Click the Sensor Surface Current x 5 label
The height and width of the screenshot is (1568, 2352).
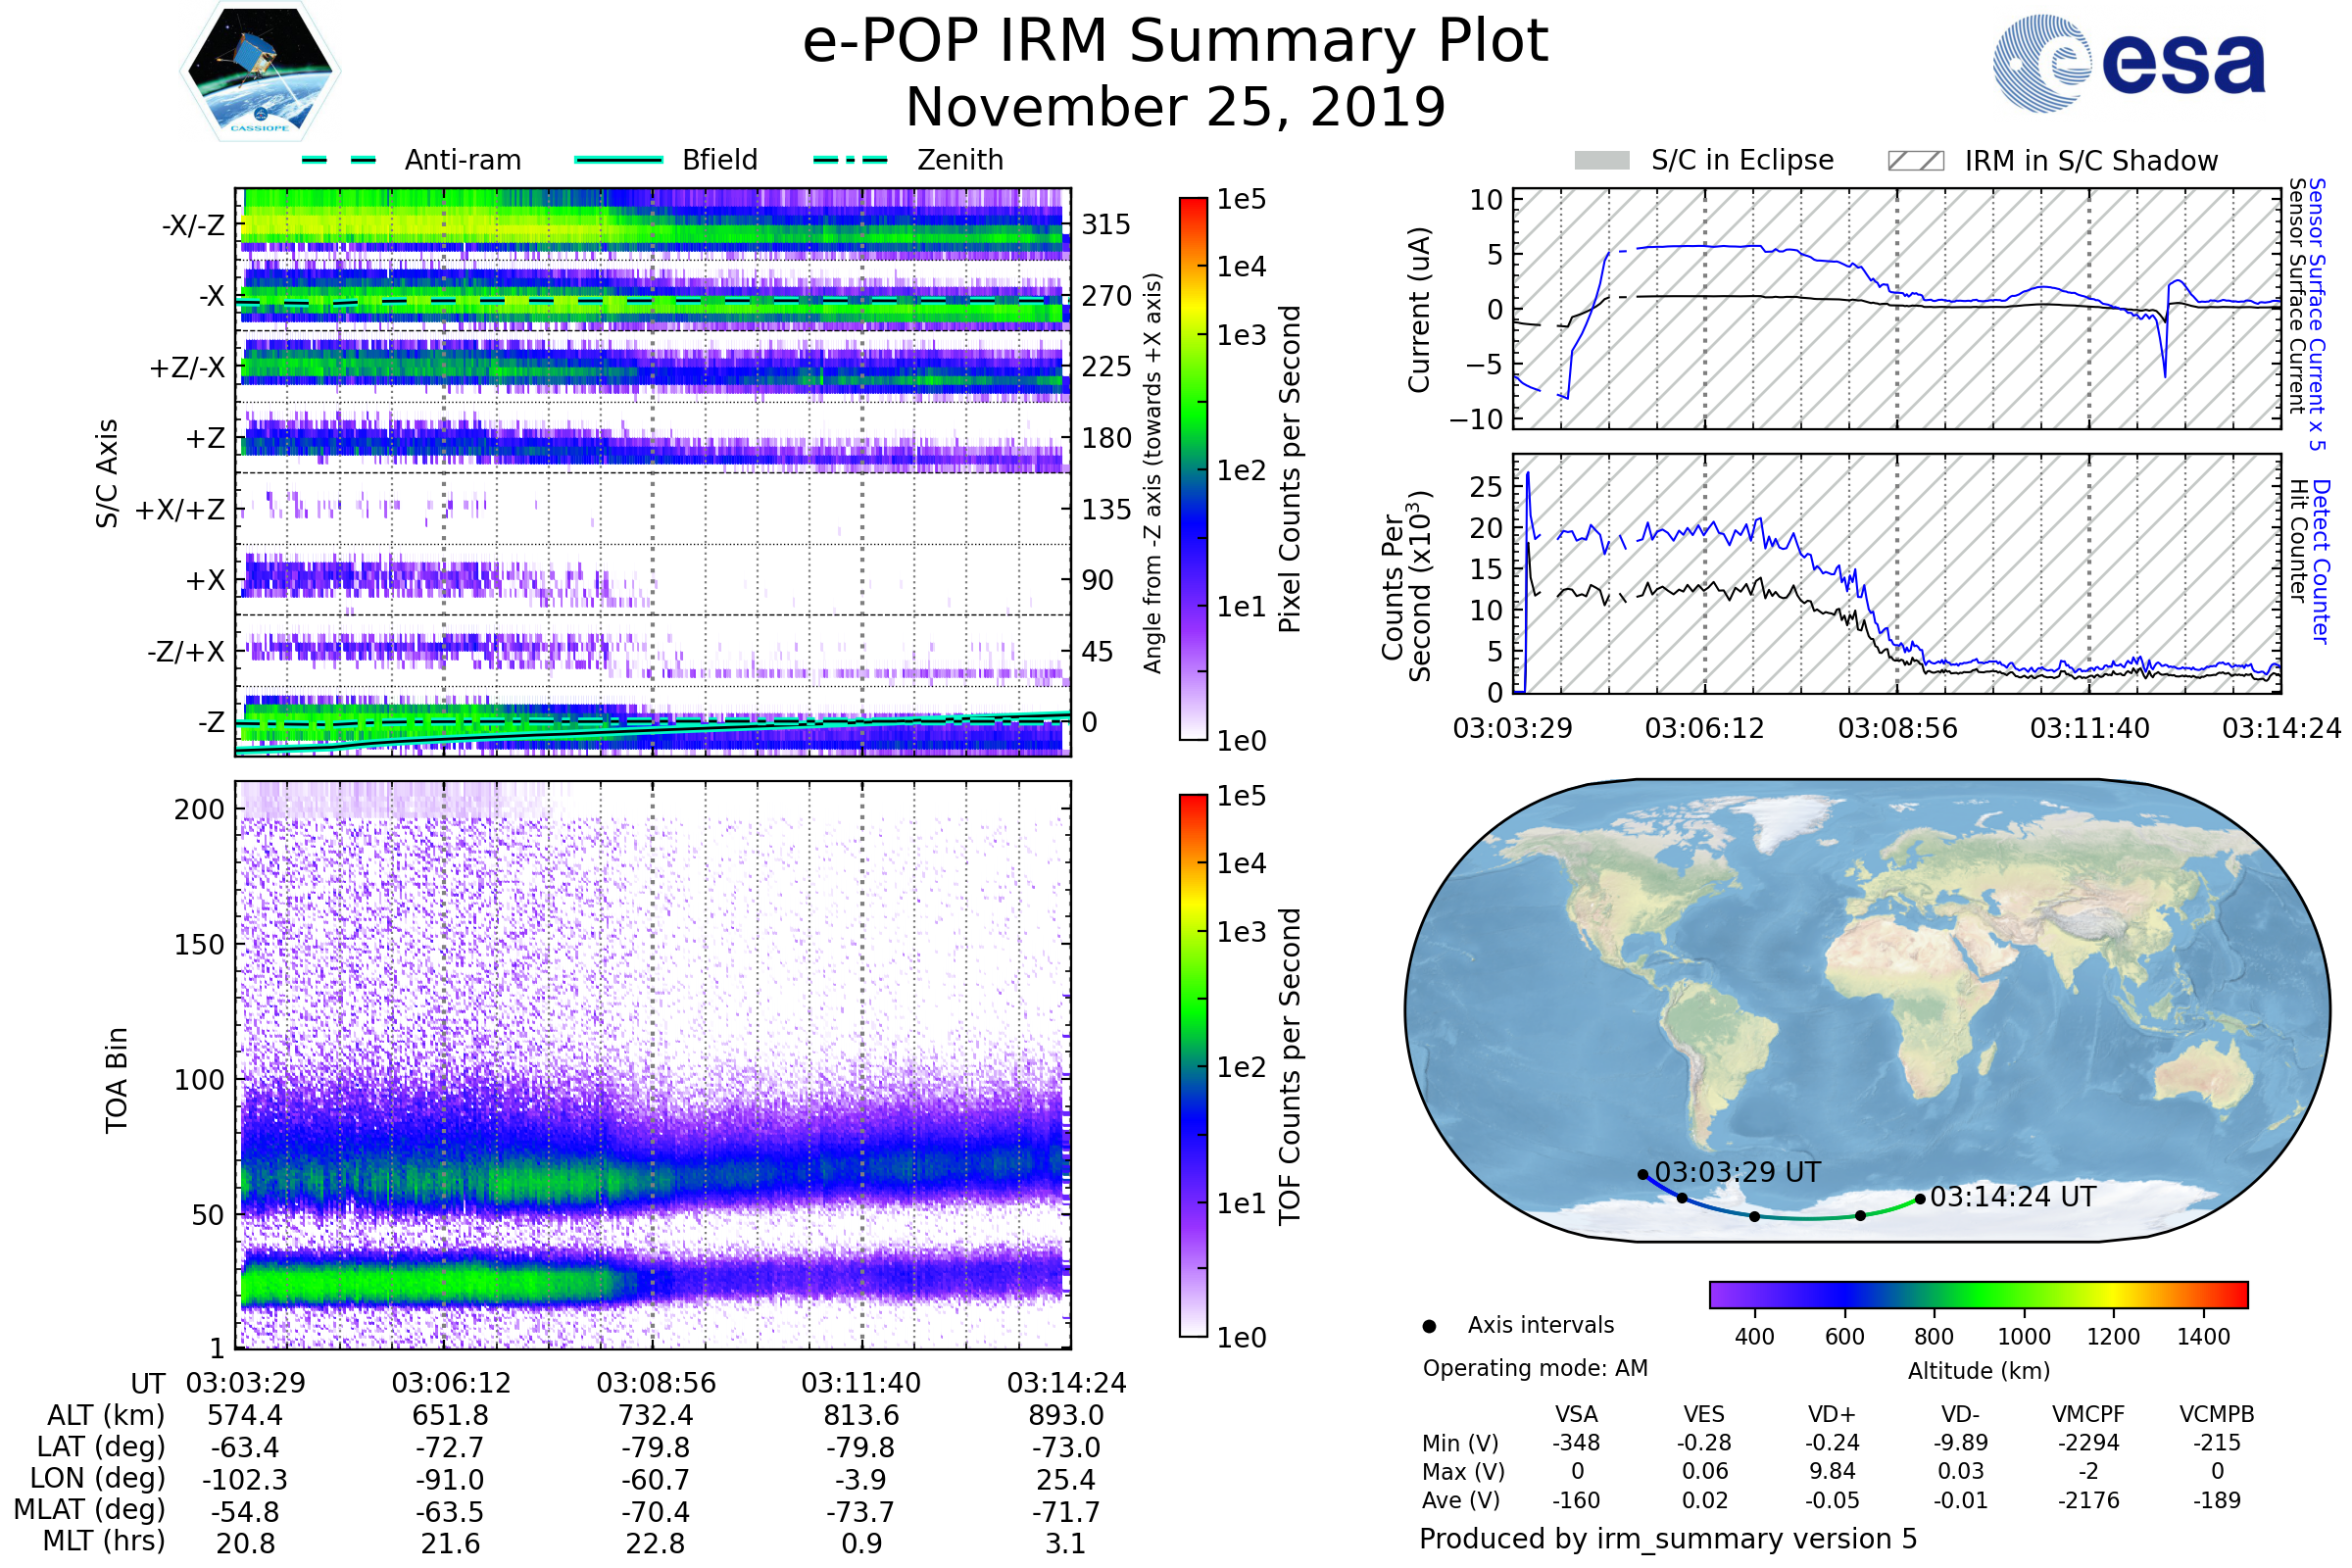[x=2317, y=314]
